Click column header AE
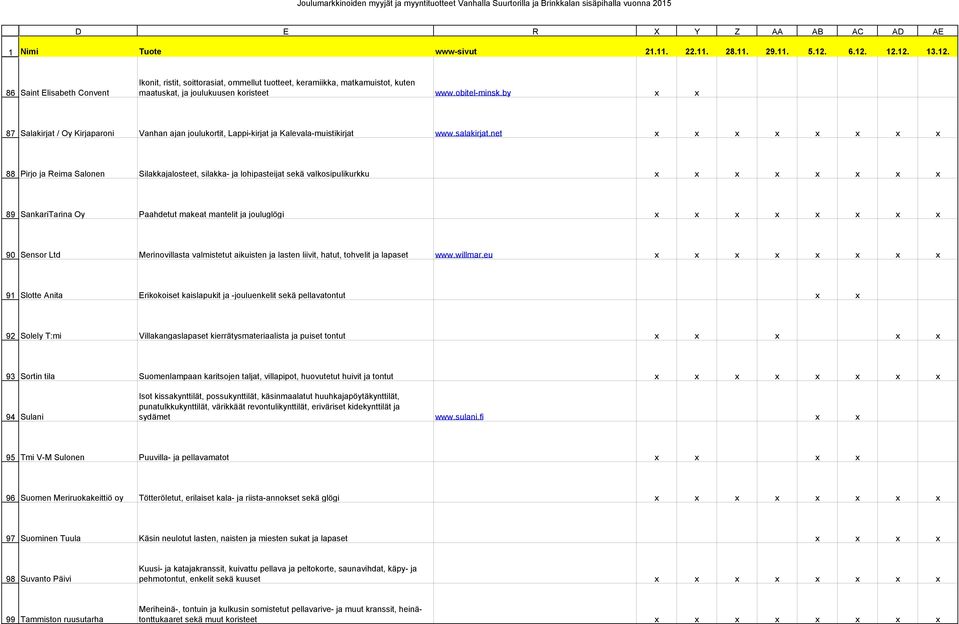 click(938, 31)
